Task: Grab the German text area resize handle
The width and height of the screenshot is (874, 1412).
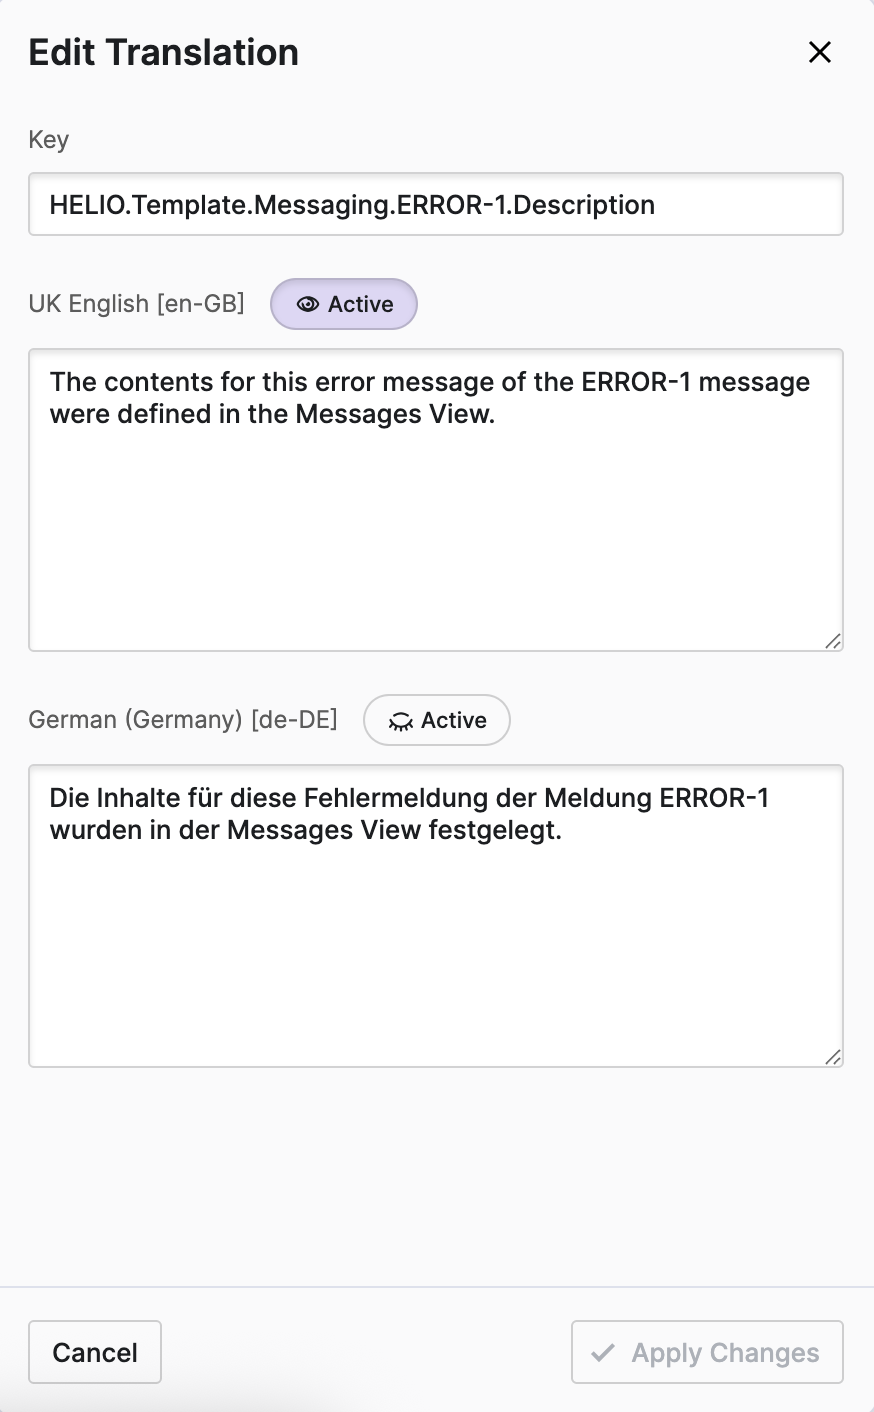Action: 833,1057
